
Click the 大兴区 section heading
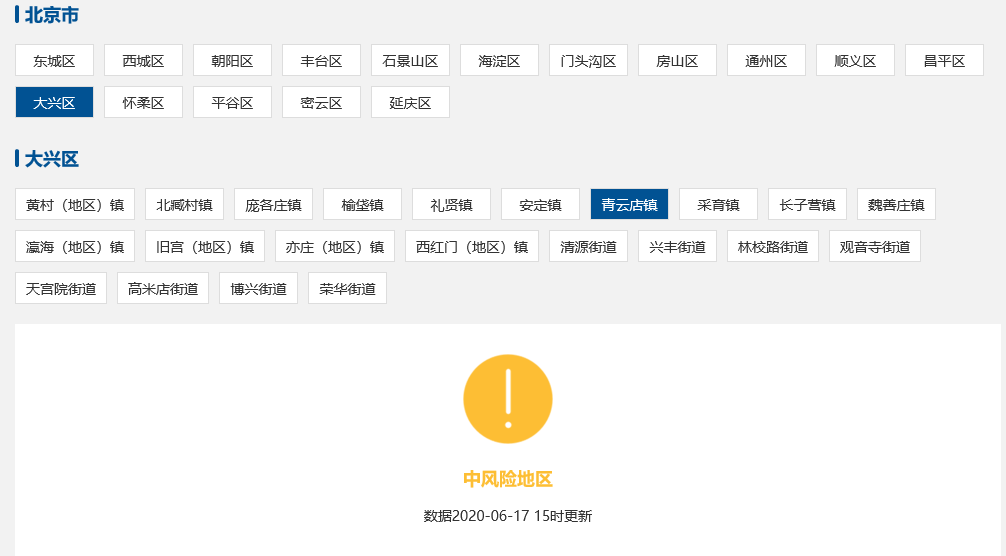(x=51, y=159)
